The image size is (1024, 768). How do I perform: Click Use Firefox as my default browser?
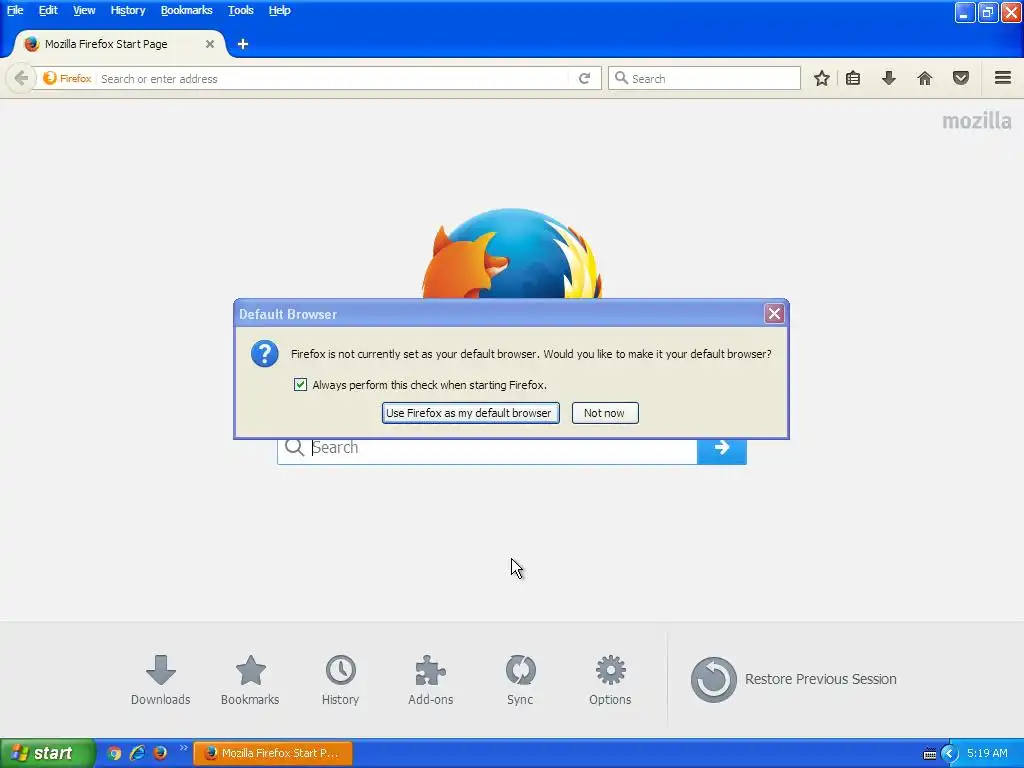pos(470,413)
